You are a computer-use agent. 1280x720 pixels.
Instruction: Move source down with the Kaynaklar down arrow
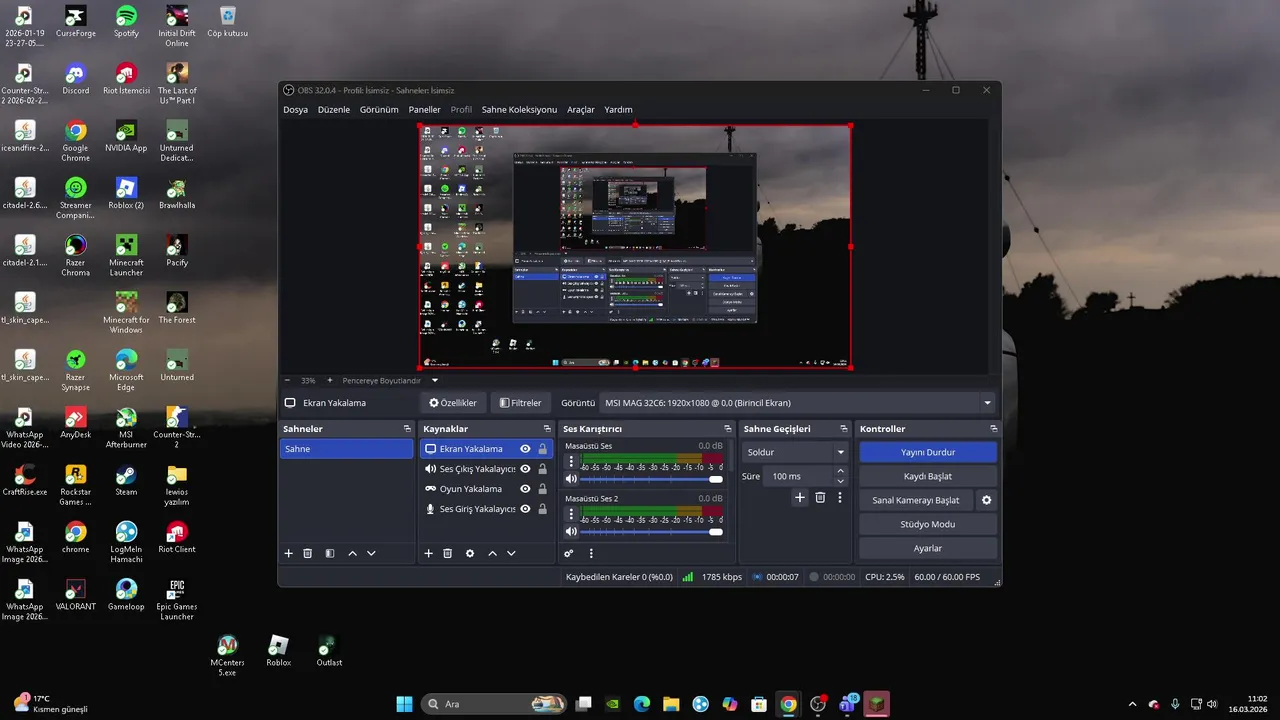pyautogui.click(x=511, y=553)
